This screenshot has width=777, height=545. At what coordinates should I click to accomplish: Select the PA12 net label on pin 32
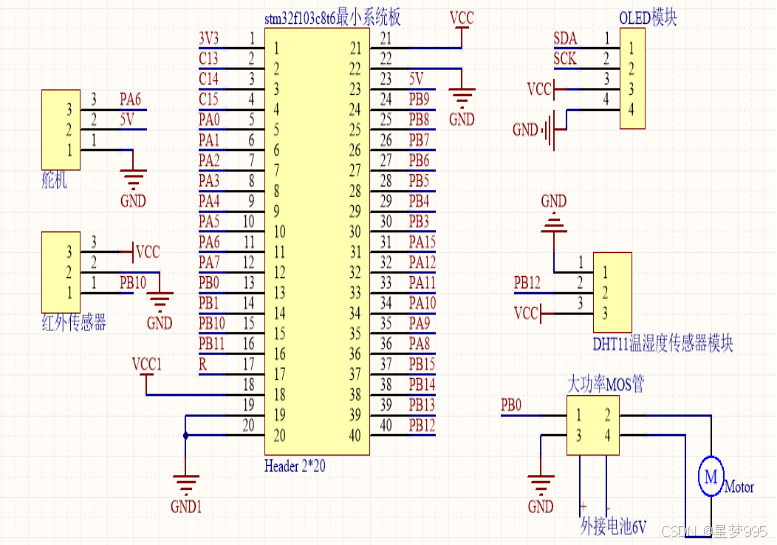[422, 262]
